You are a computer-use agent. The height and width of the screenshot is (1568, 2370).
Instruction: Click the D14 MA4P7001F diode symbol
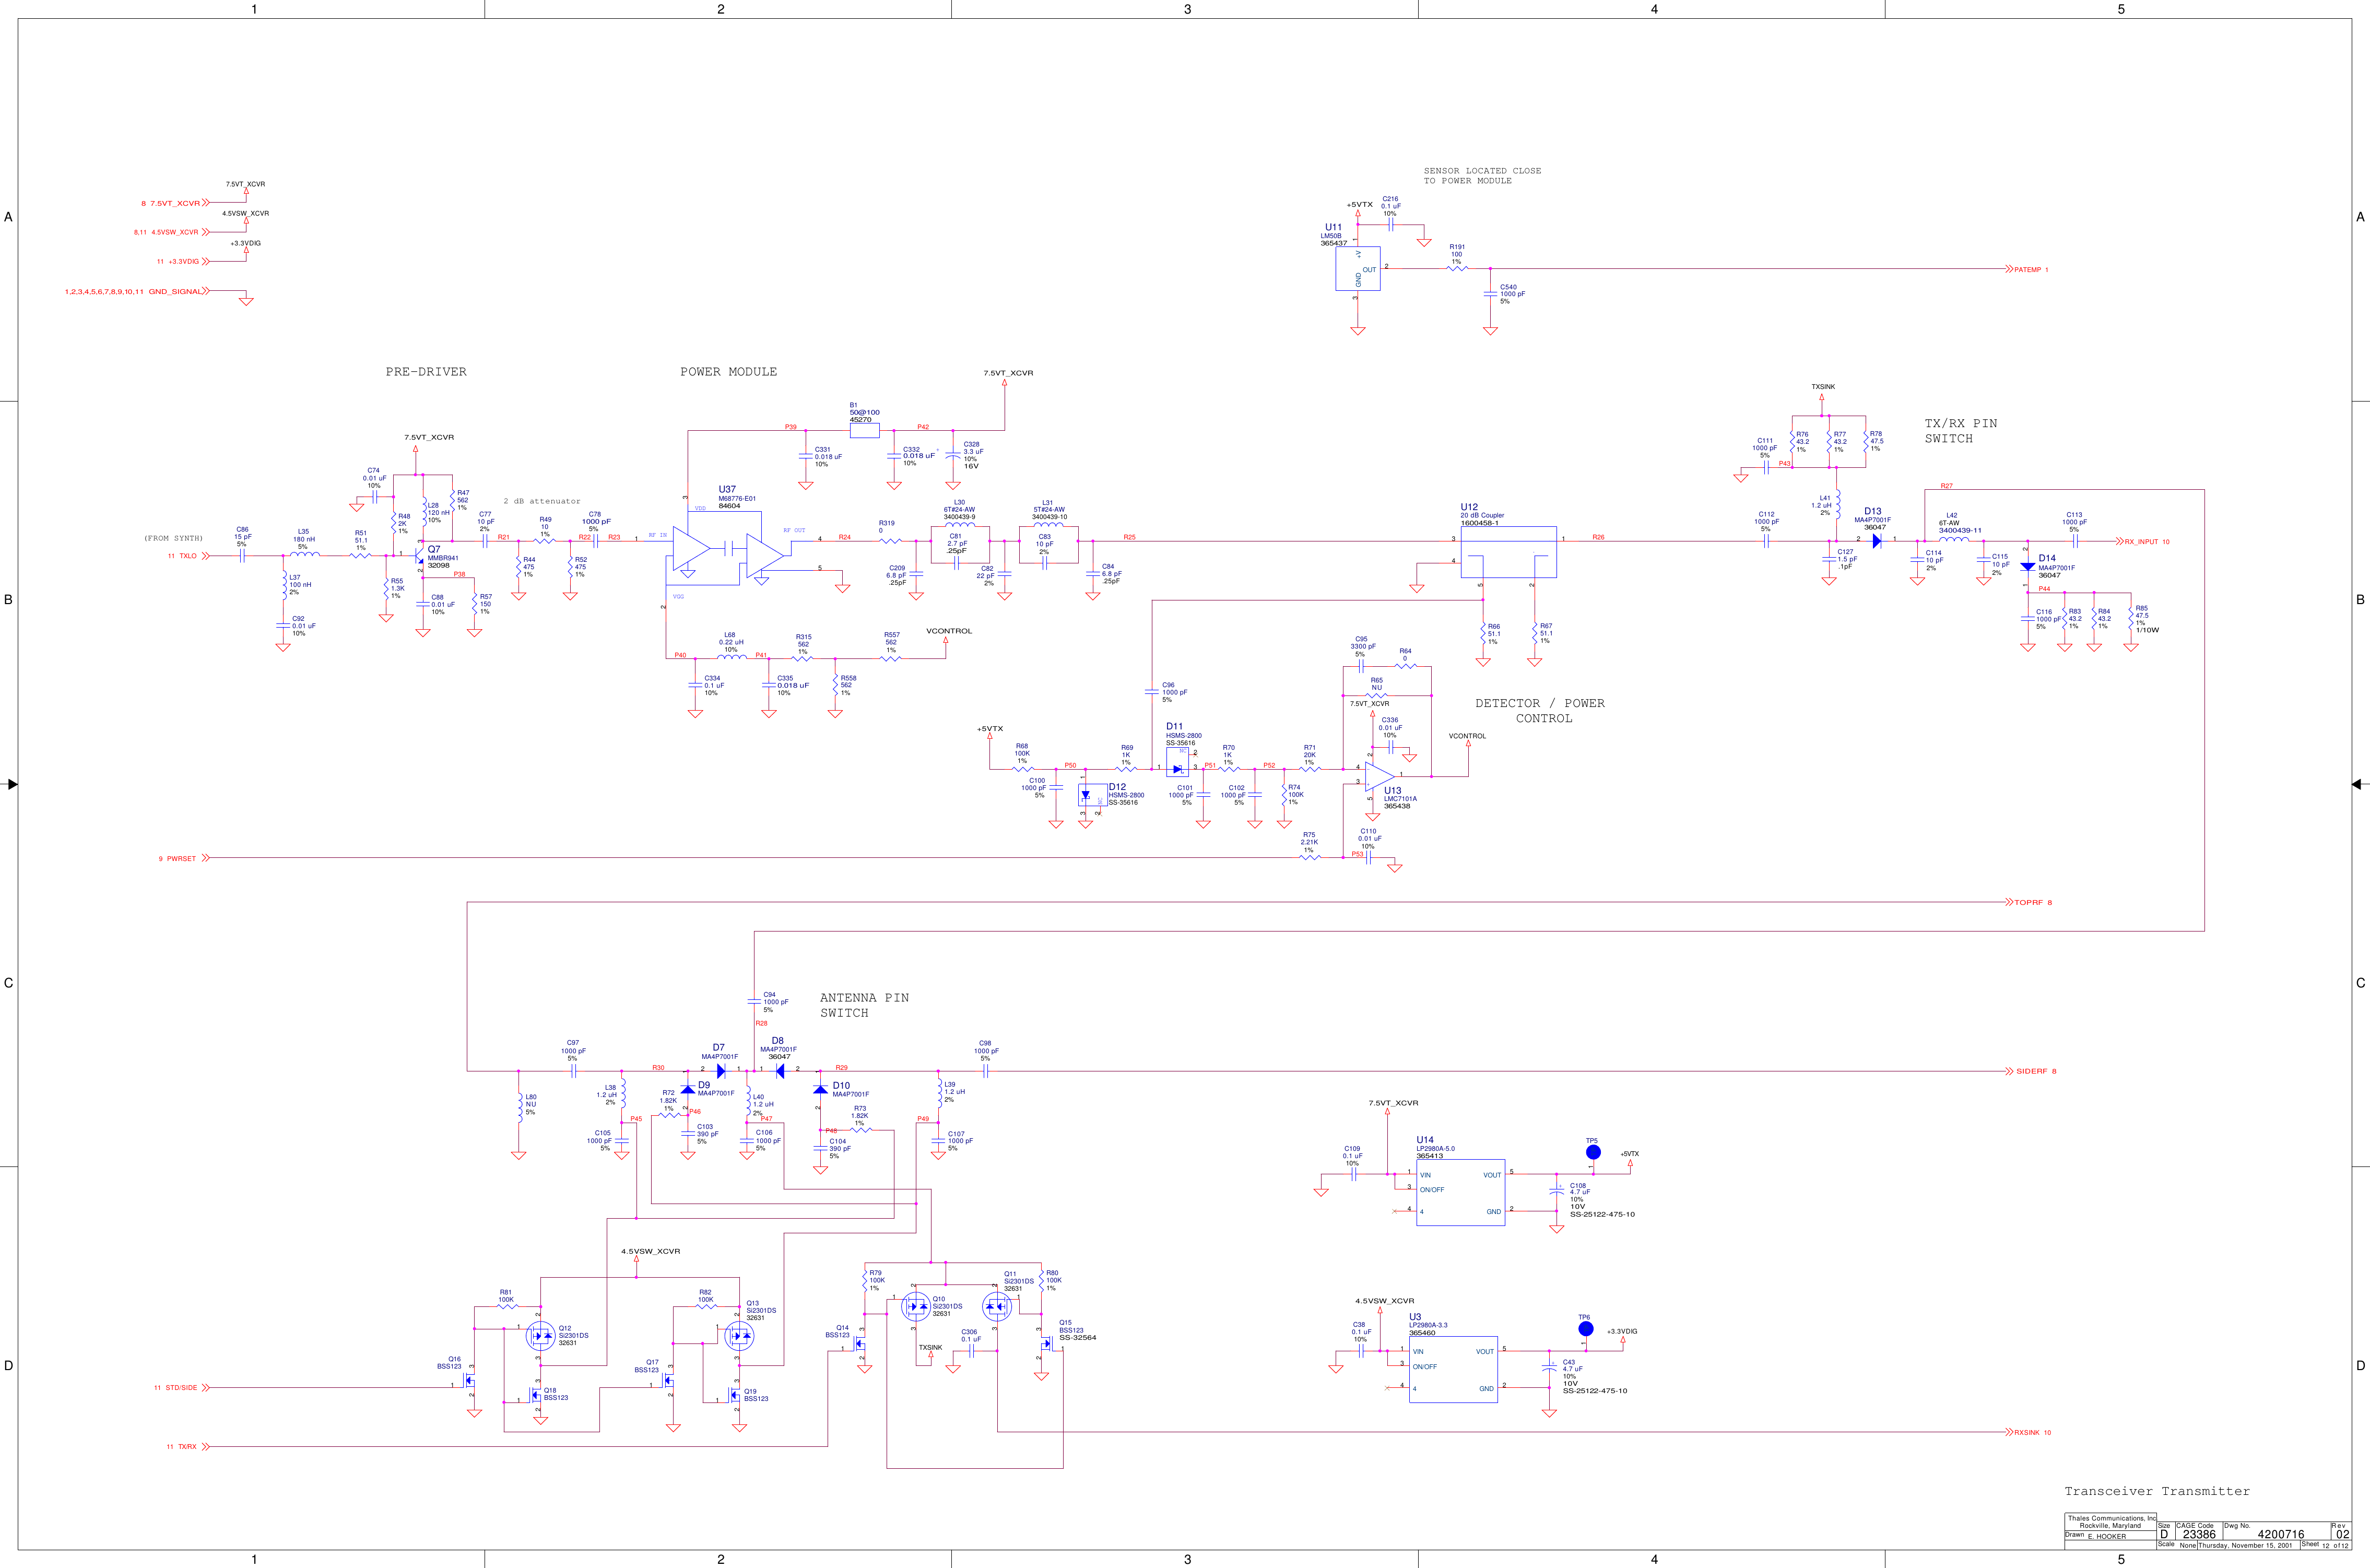(x=2027, y=567)
